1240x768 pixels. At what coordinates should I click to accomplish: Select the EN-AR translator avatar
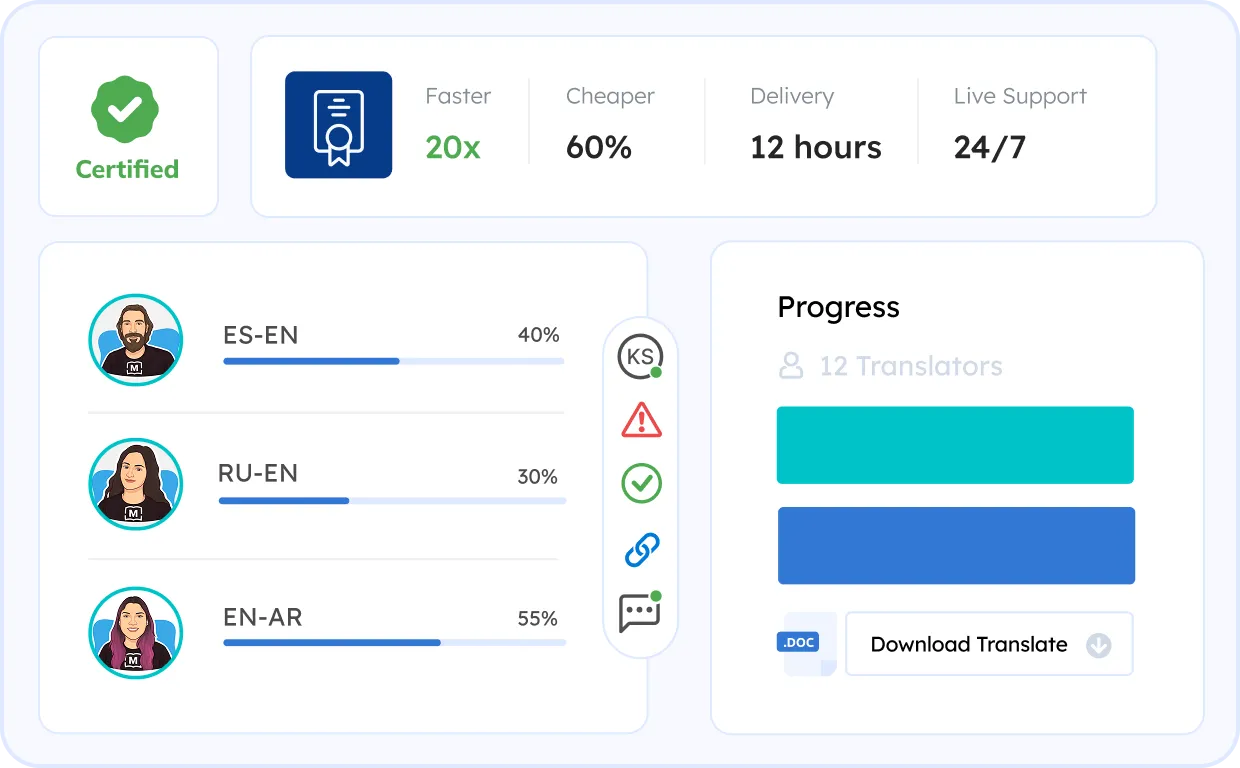135,633
